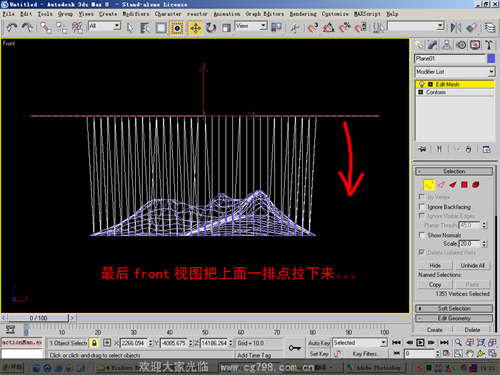Open the View reference coordinate dropdown
This screenshot has height=375, width=500.
(251, 26)
